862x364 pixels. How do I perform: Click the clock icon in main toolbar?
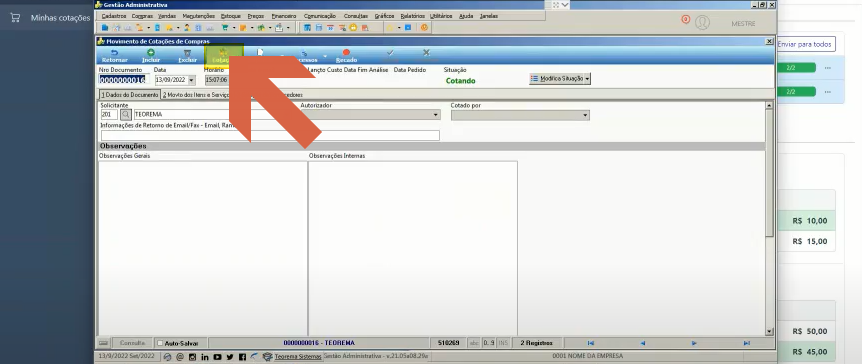424,27
